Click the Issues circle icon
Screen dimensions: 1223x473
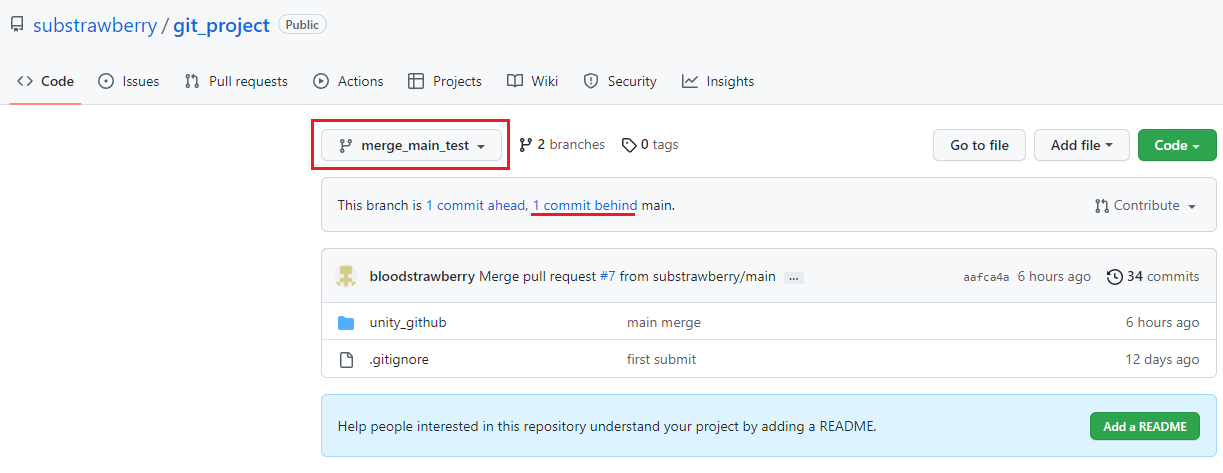tap(106, 81)
